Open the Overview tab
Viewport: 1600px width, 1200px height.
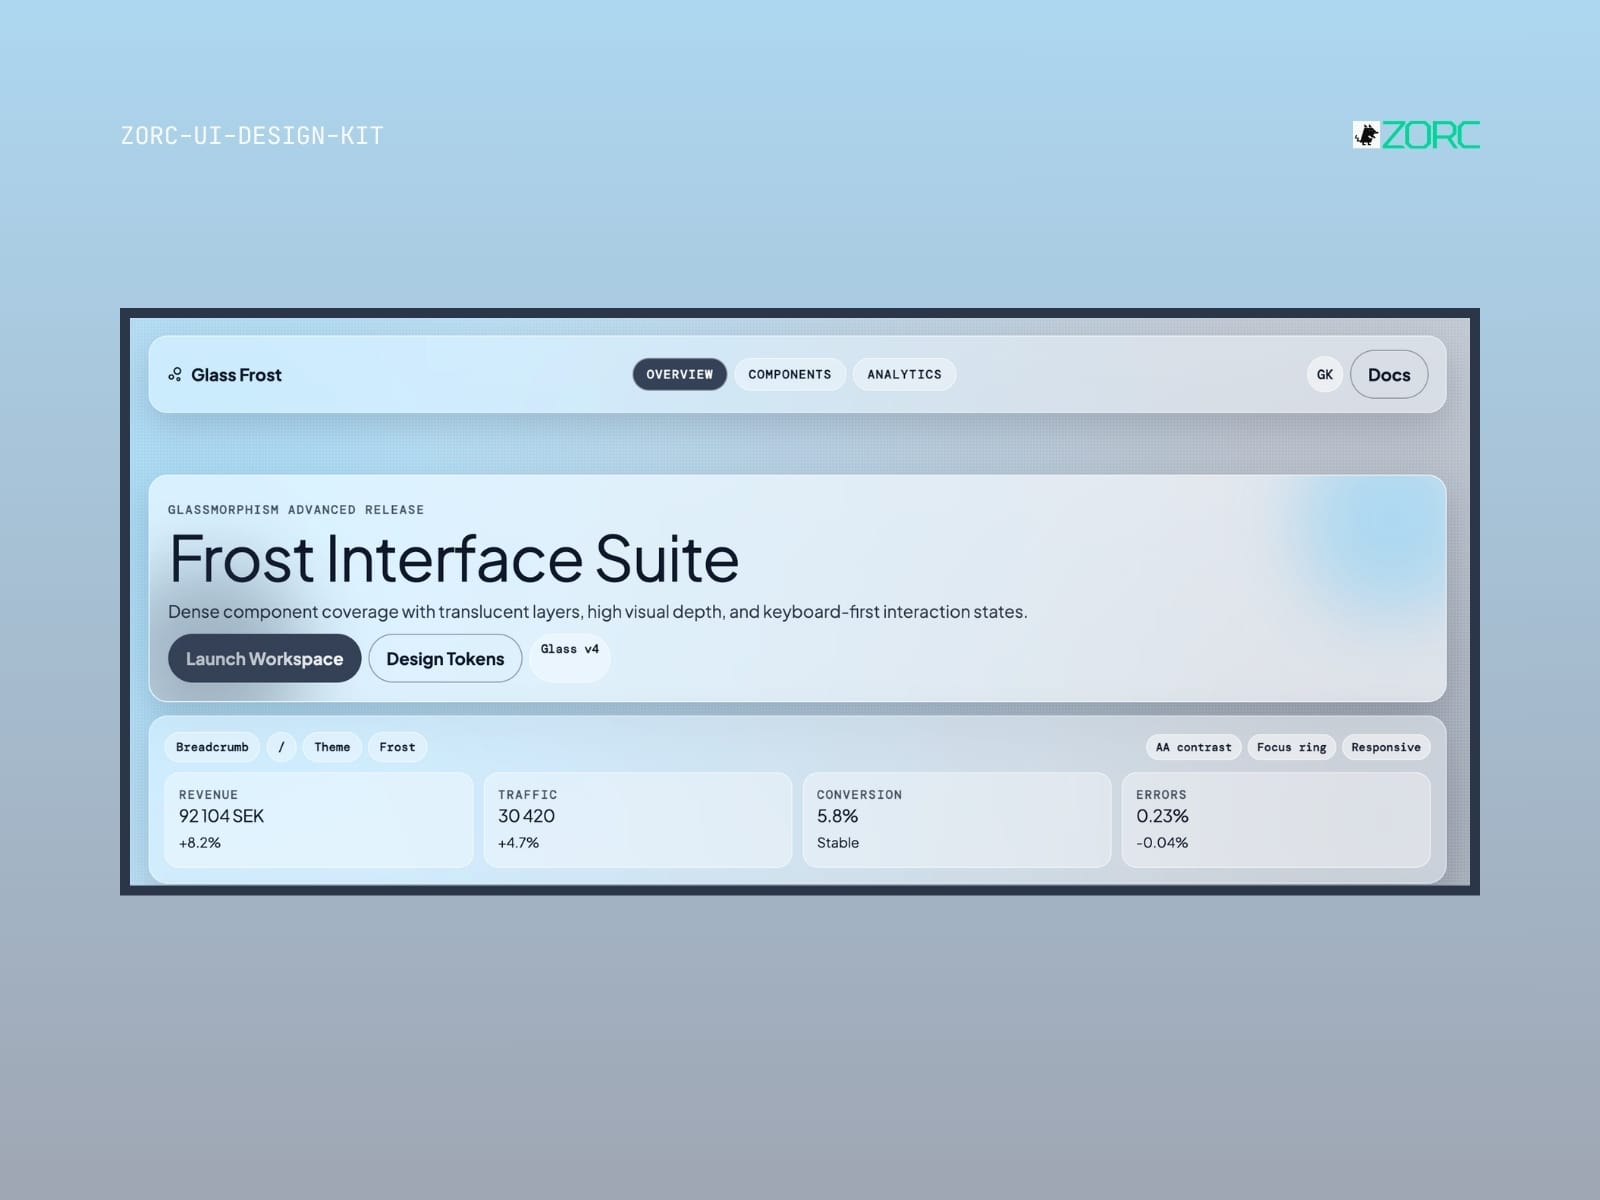(680, 374)
